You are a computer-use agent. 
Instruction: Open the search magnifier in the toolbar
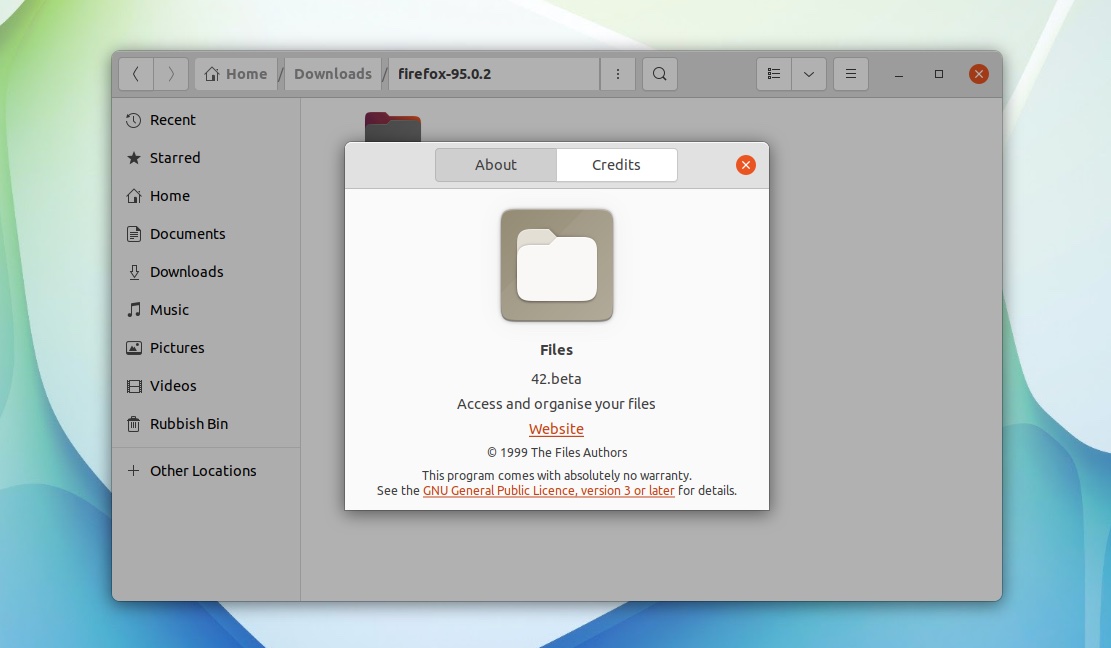[x=660, y=74]
